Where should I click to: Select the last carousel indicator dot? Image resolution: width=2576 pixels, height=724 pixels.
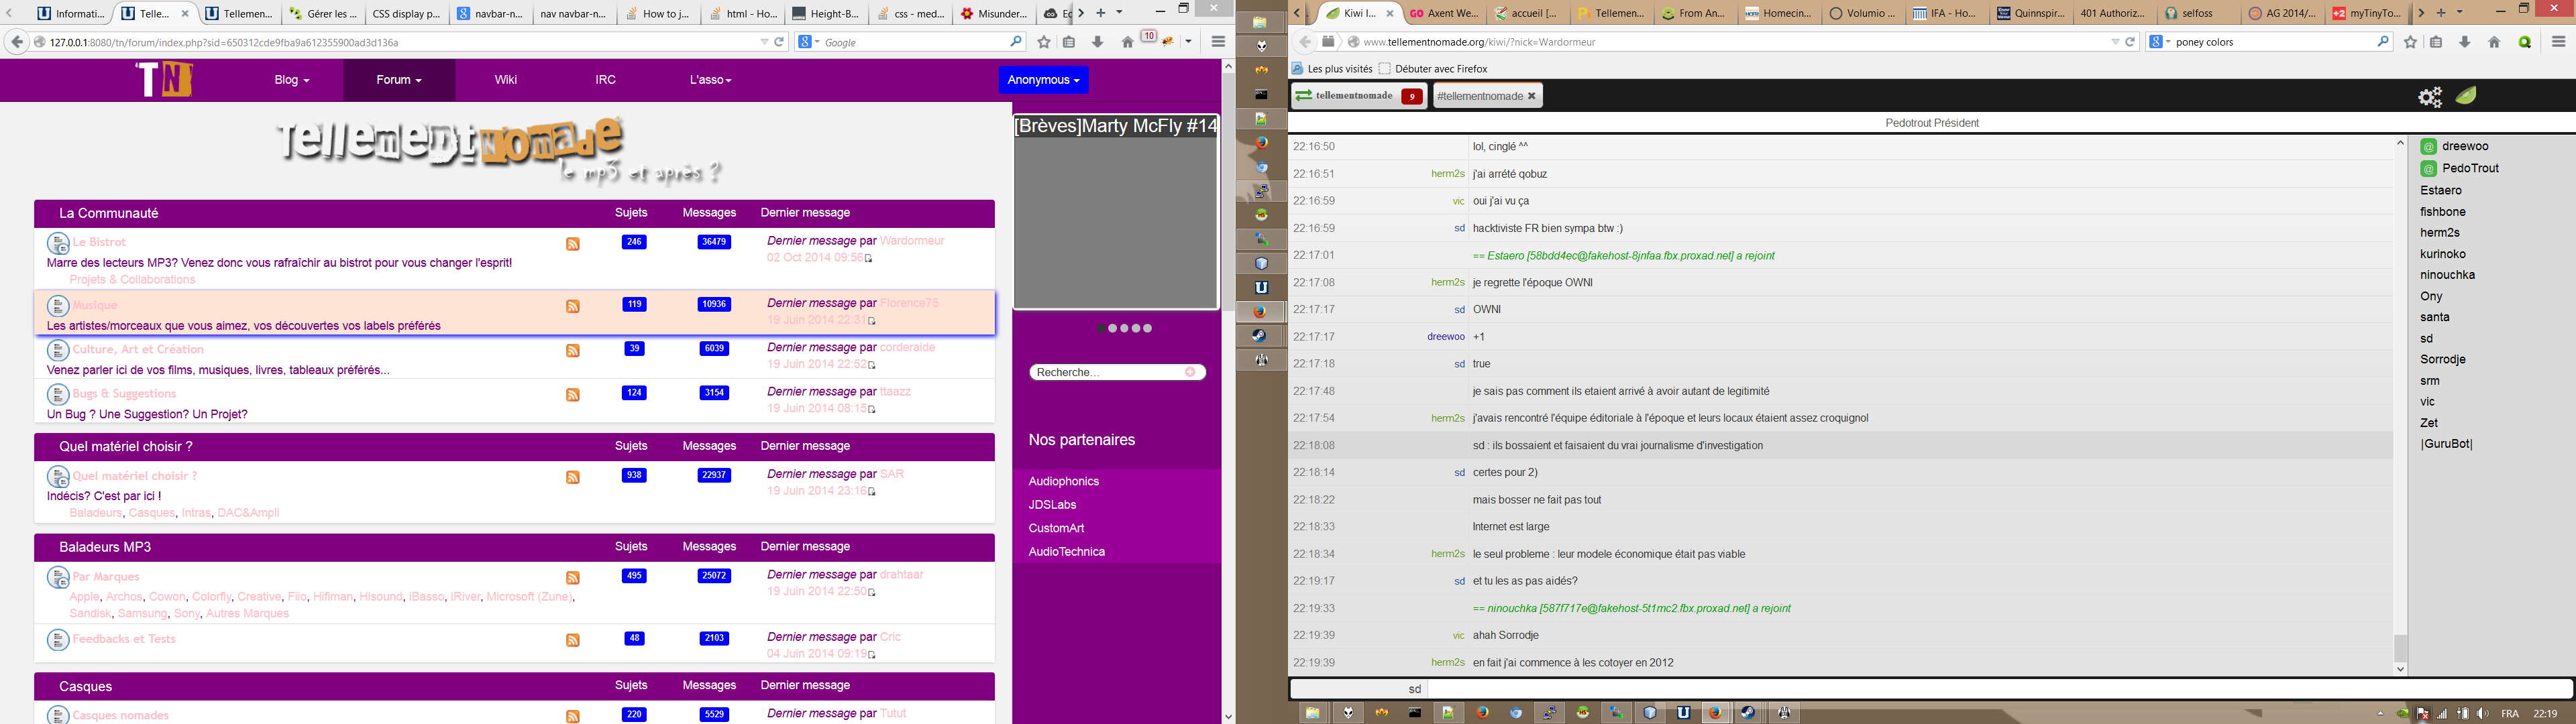[x=1148, y=328]
